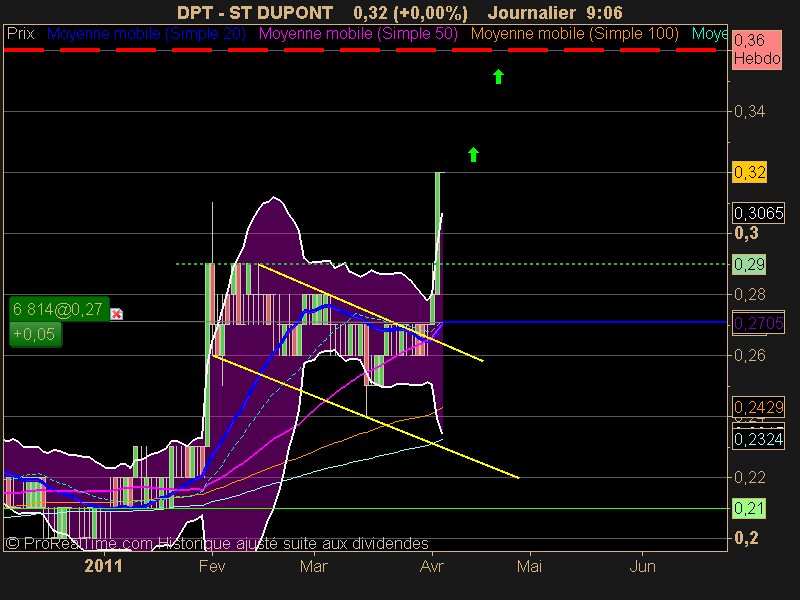Click the Mai label on time axis

[x=529, y=566]
